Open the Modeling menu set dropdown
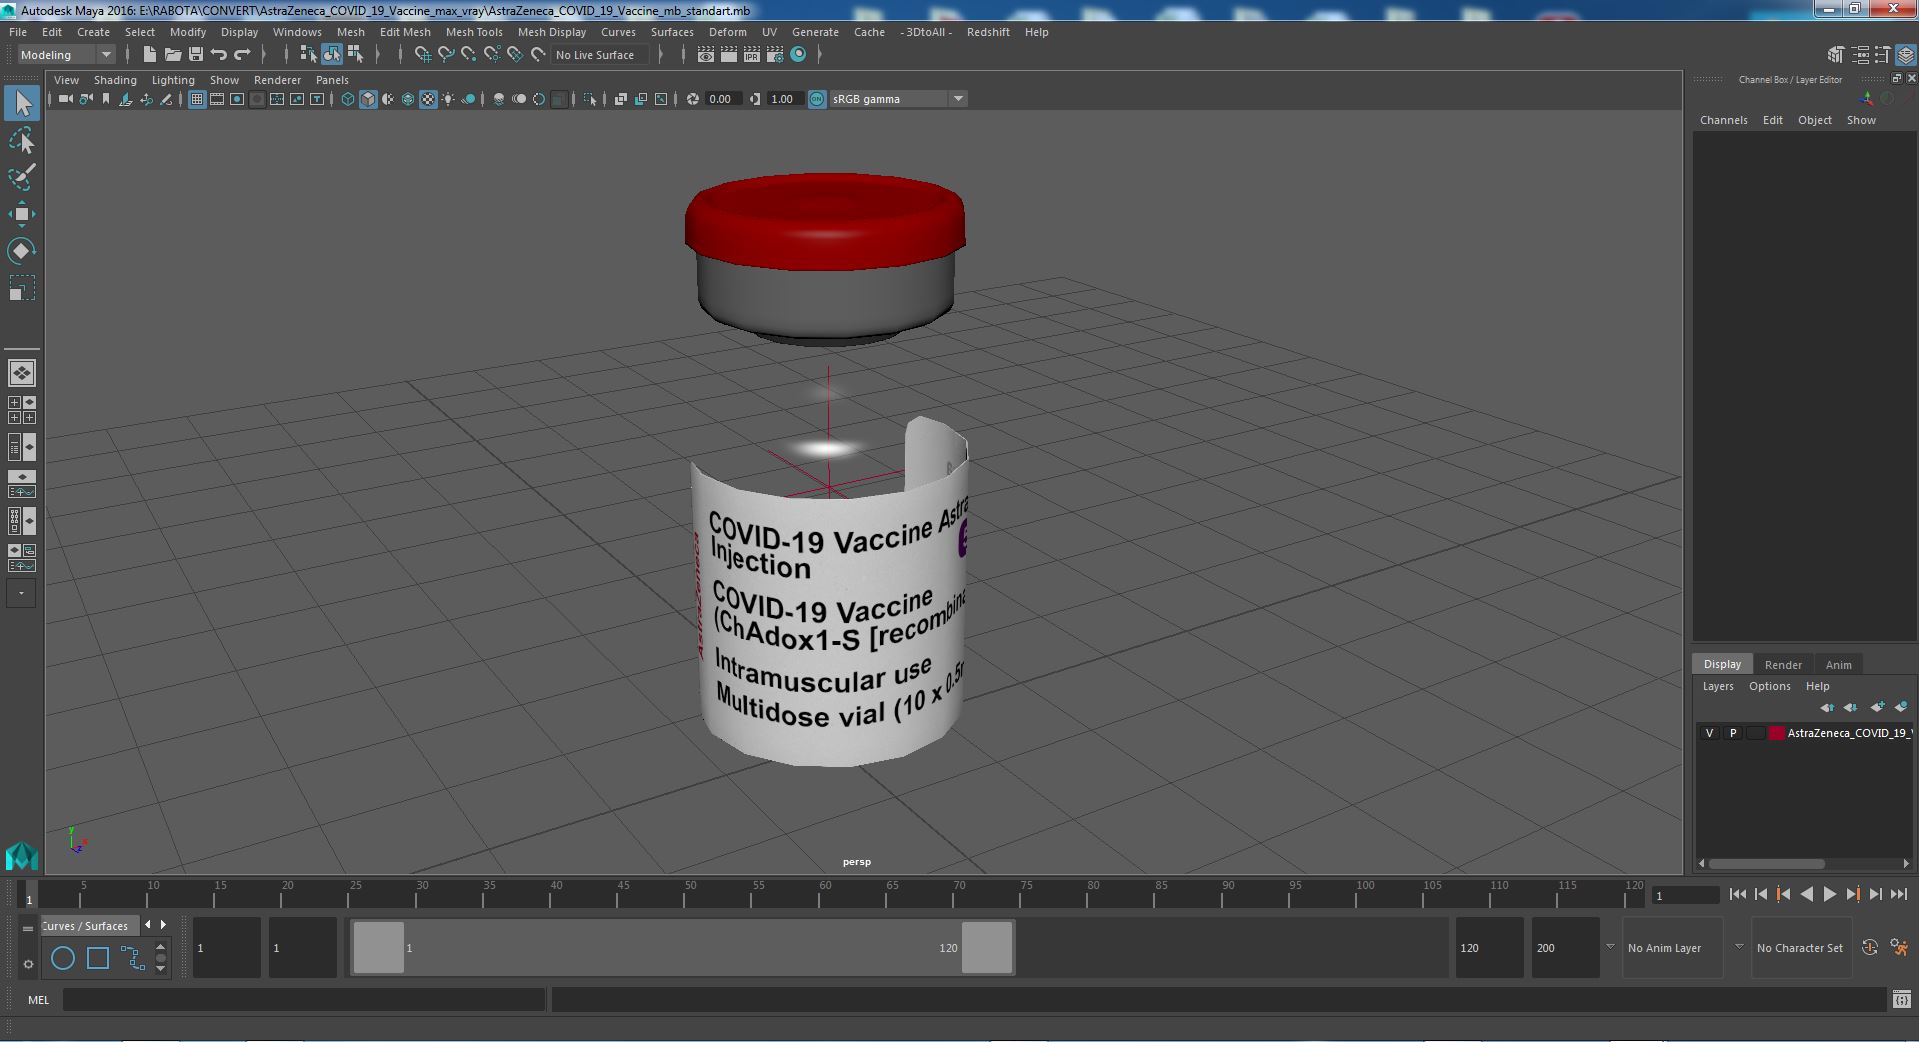This screenshot has width=1919, height=1042. (66, 55)
